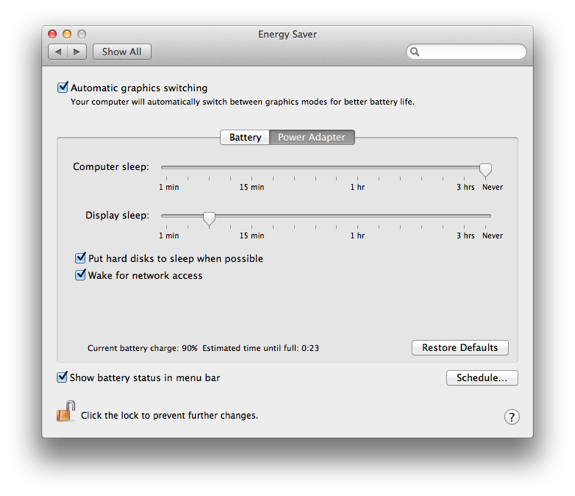
Task: Minimize window with the yellow button
Action: pyautogui.click(x=67, y=34)
